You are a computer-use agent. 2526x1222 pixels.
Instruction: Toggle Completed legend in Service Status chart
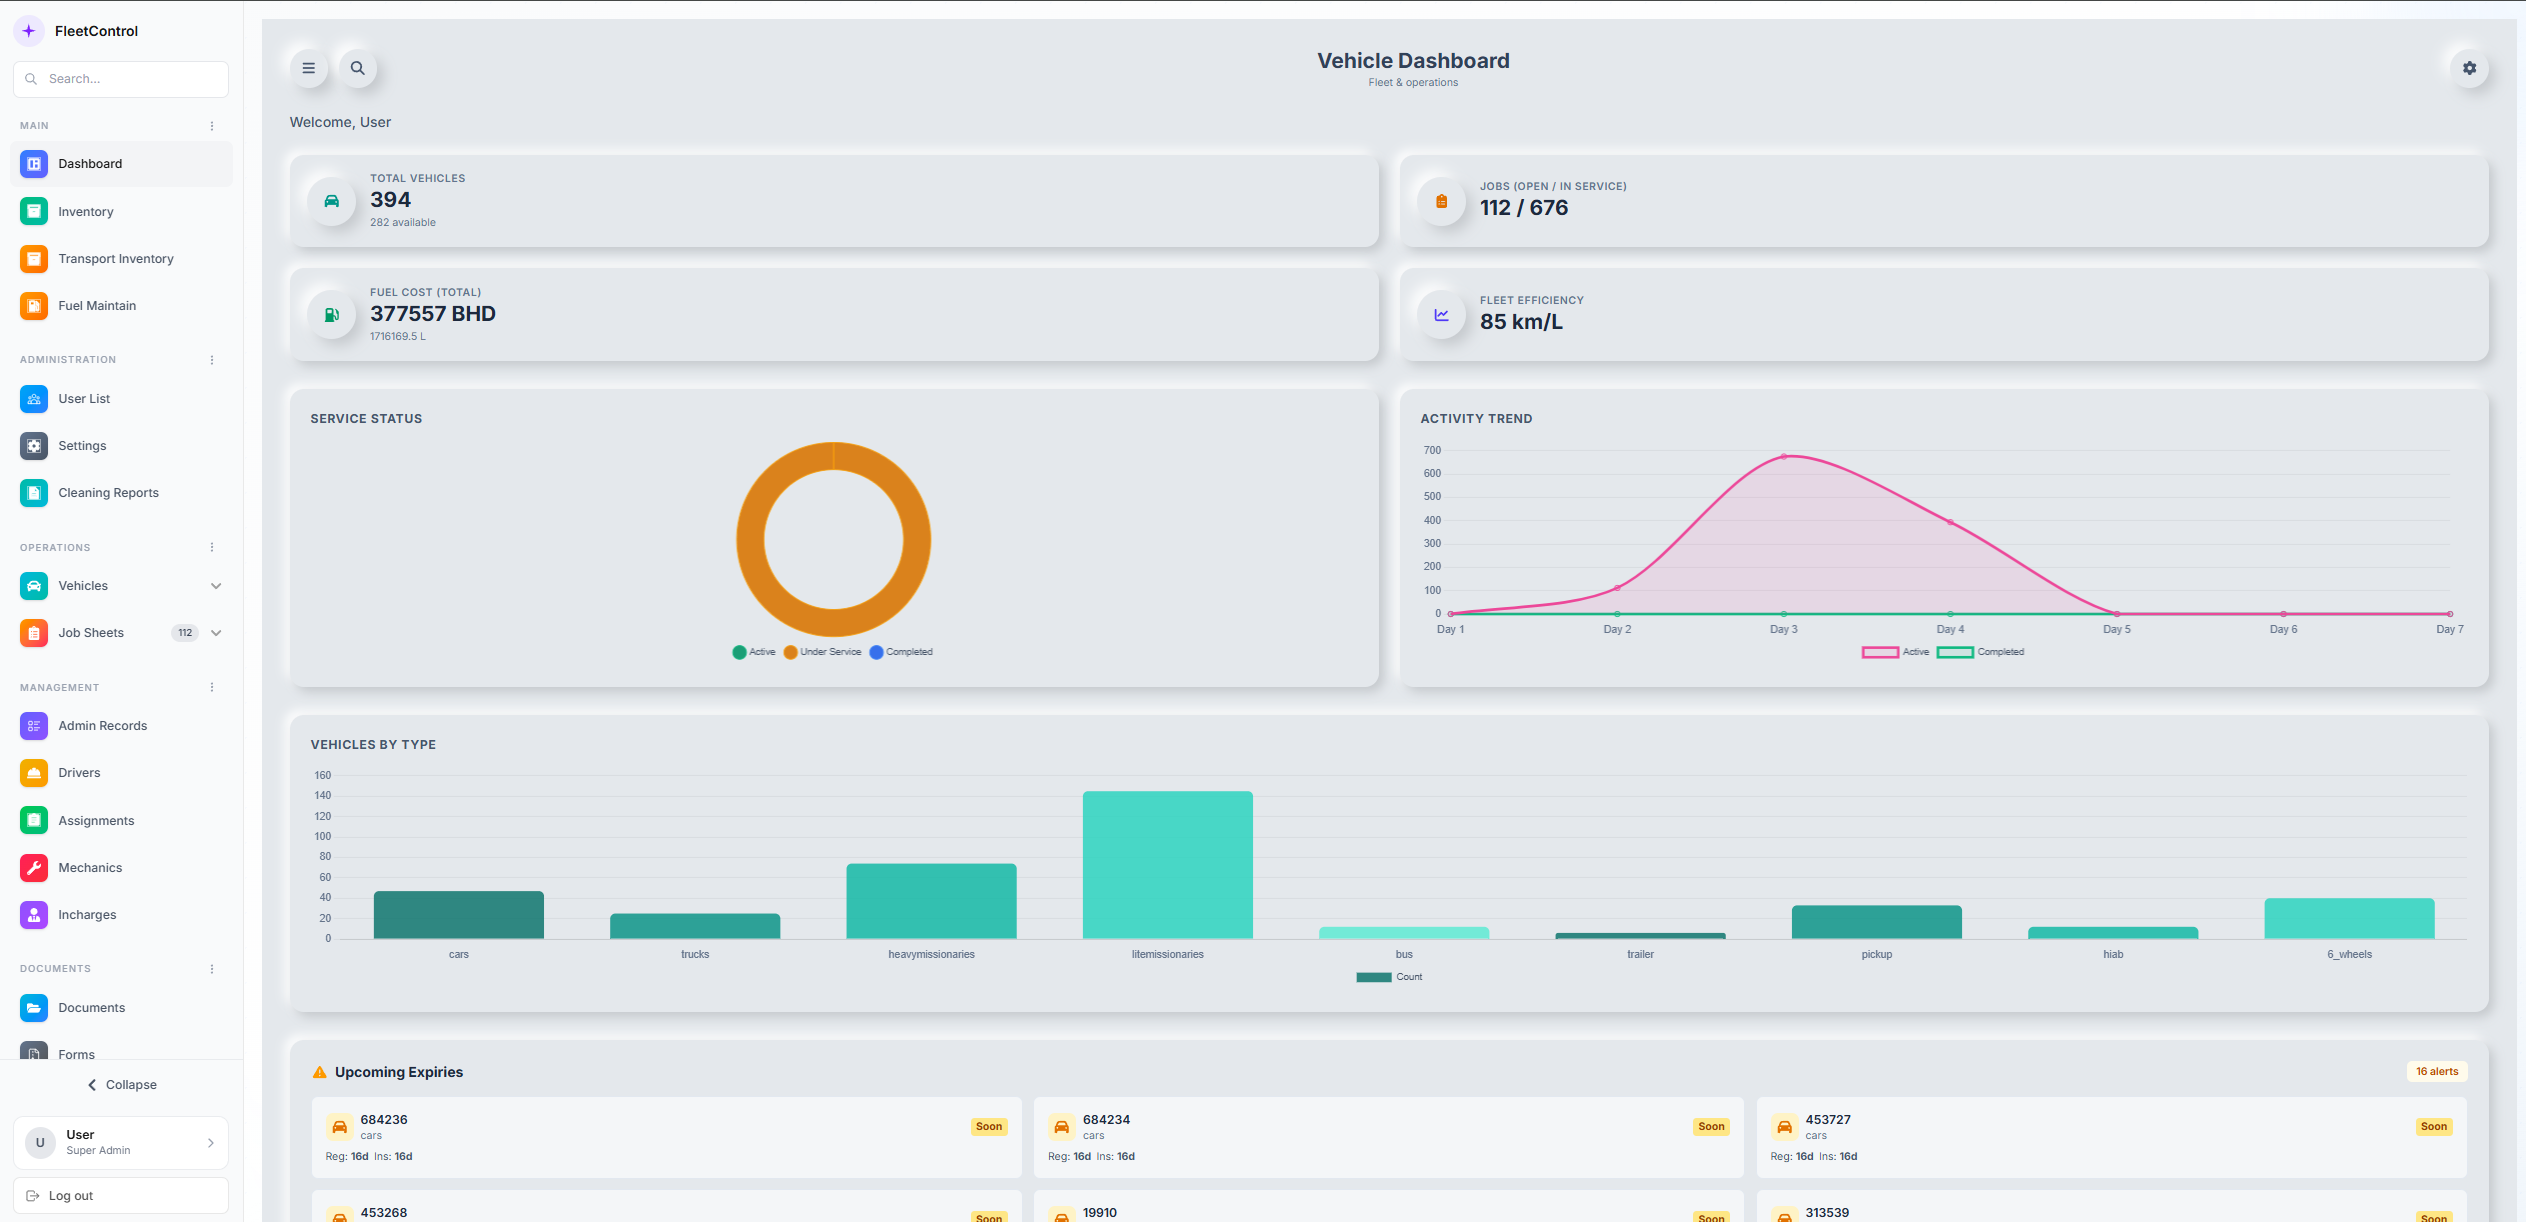coord(901,652)
